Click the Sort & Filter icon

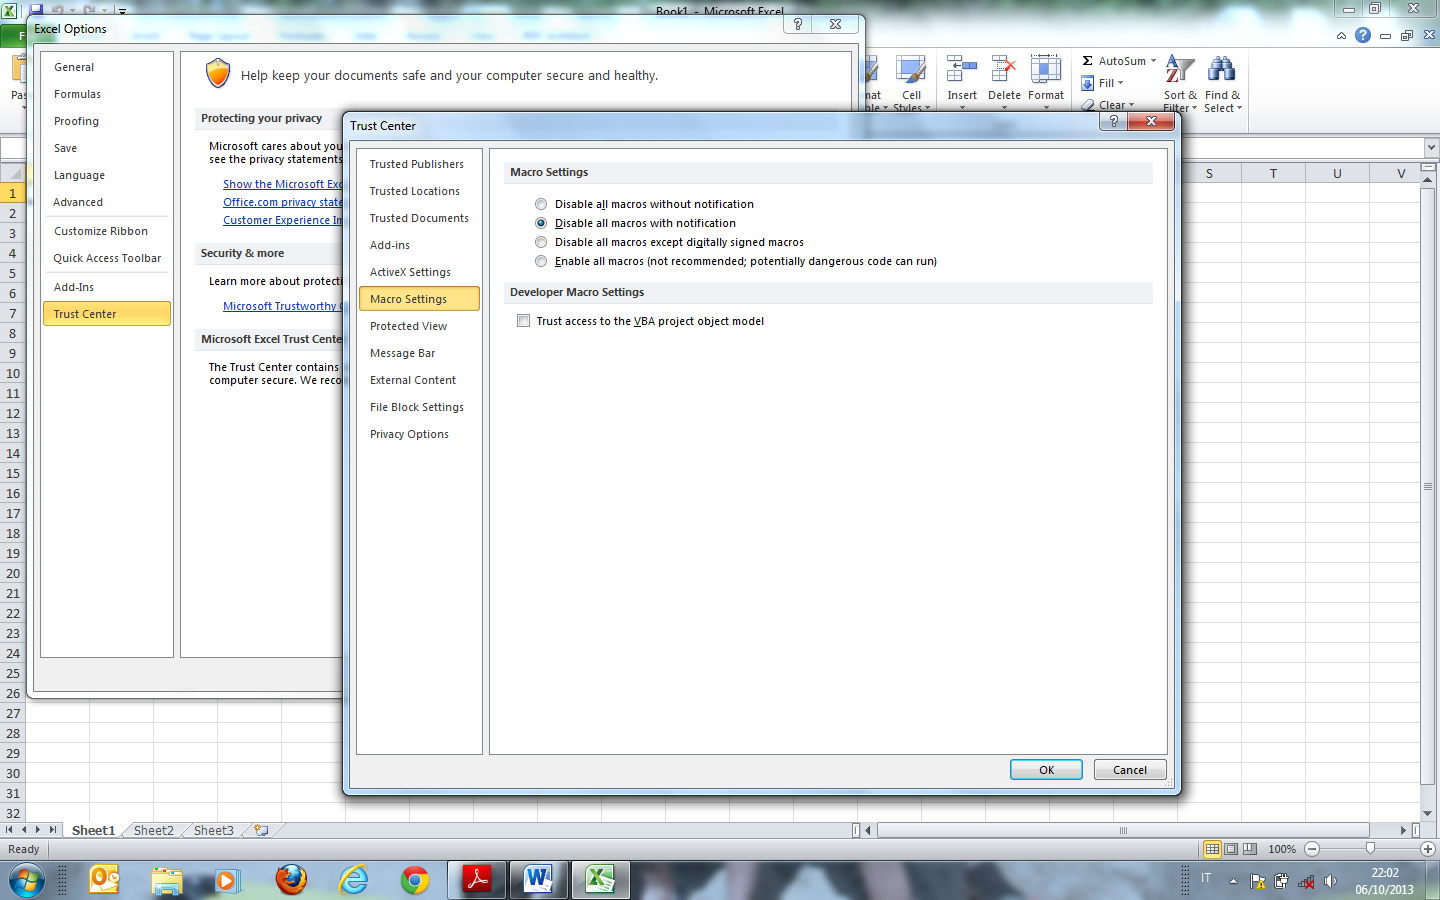pyautogui.click(x=1180, y=70)
